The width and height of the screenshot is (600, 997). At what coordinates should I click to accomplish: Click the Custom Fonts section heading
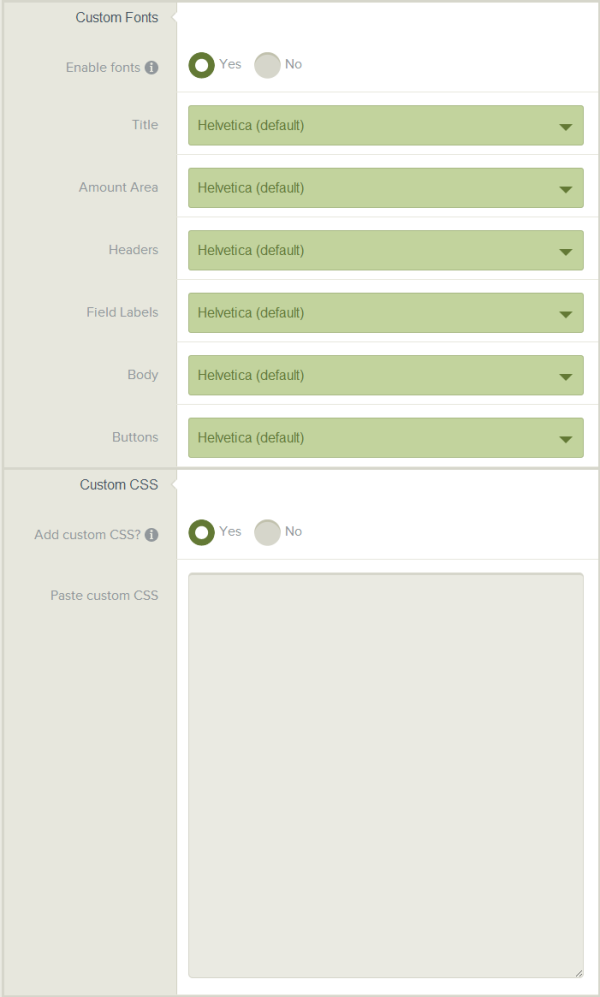(x=117, y=18)
